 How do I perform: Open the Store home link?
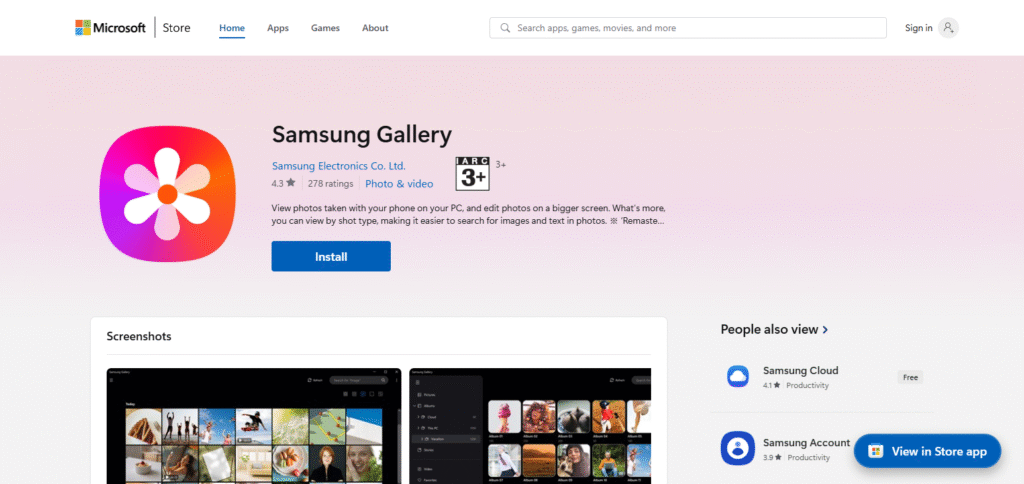tap(176, 27)
